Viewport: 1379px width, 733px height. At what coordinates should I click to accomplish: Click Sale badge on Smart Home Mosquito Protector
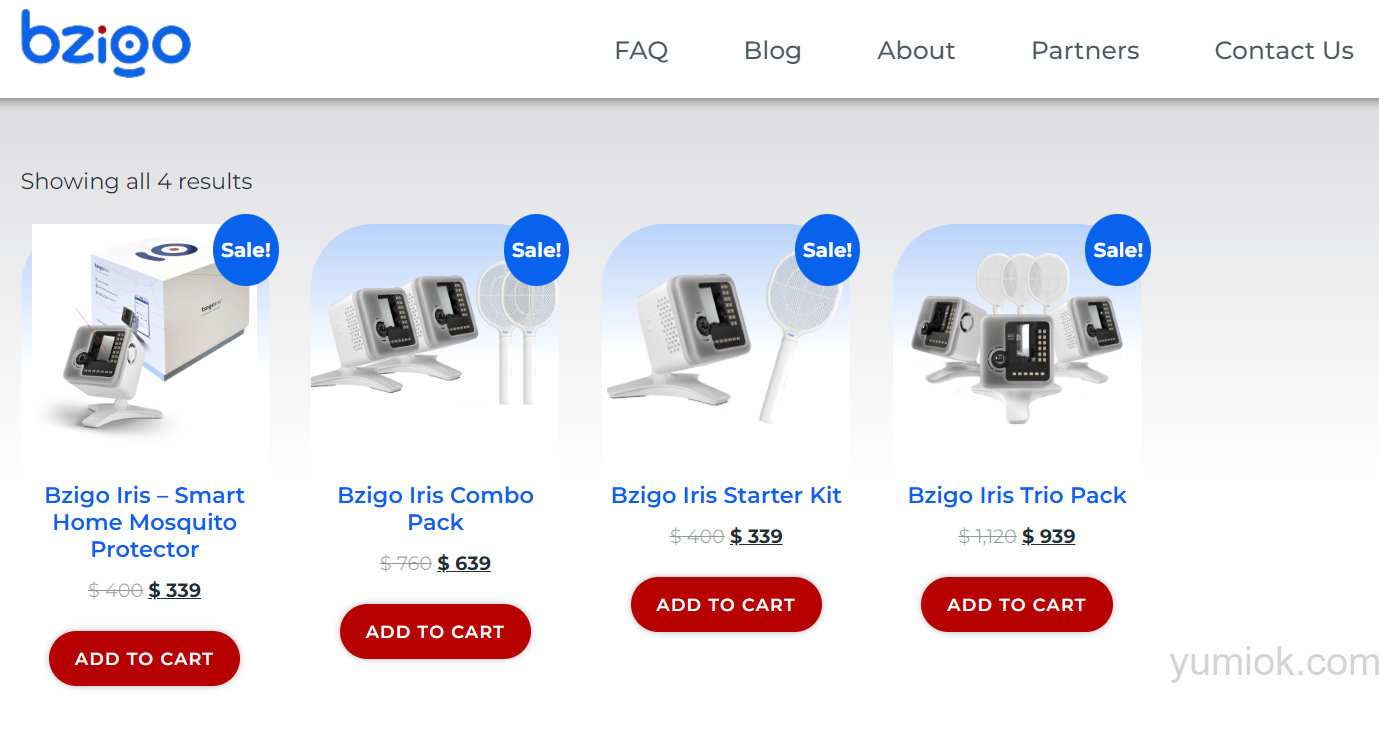coord(246,250)
